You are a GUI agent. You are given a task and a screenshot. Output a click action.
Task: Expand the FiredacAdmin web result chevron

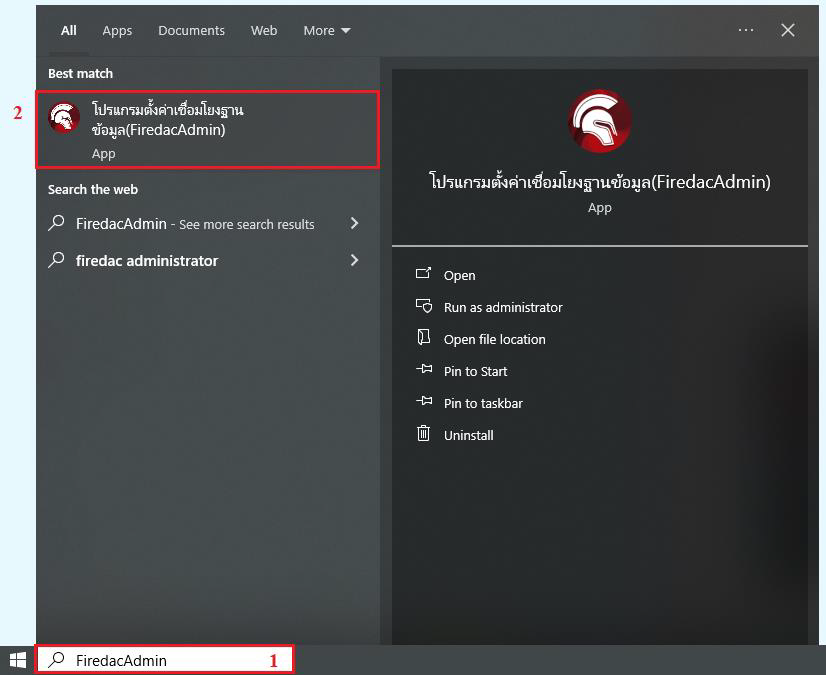pos(354,224)
